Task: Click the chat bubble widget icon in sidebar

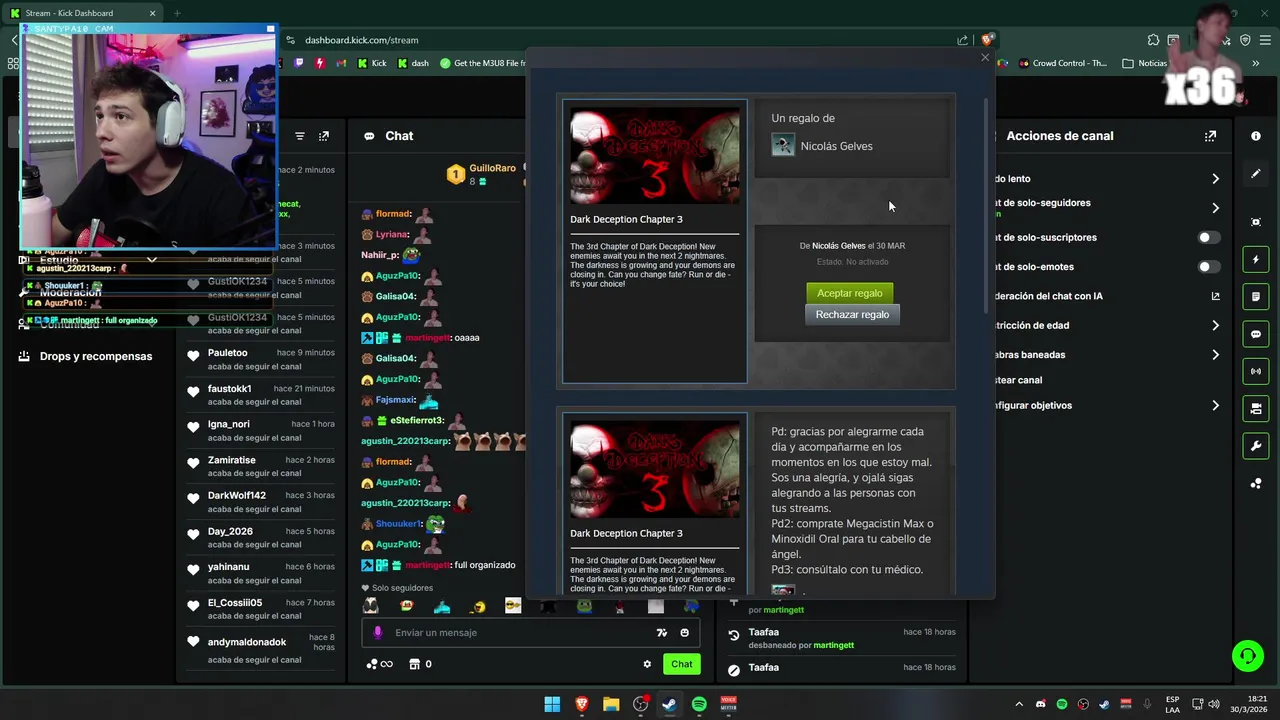Action: [x=1256, y=334]
